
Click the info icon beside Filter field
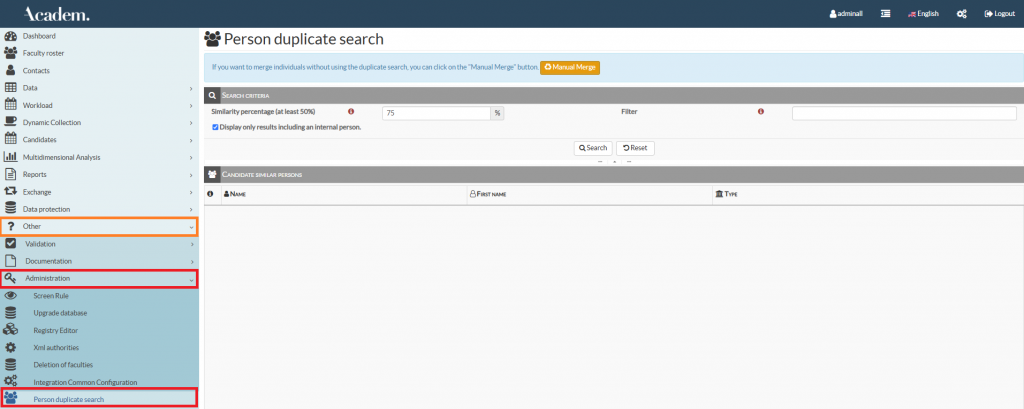pyautogui.click(x=761, y=112)
